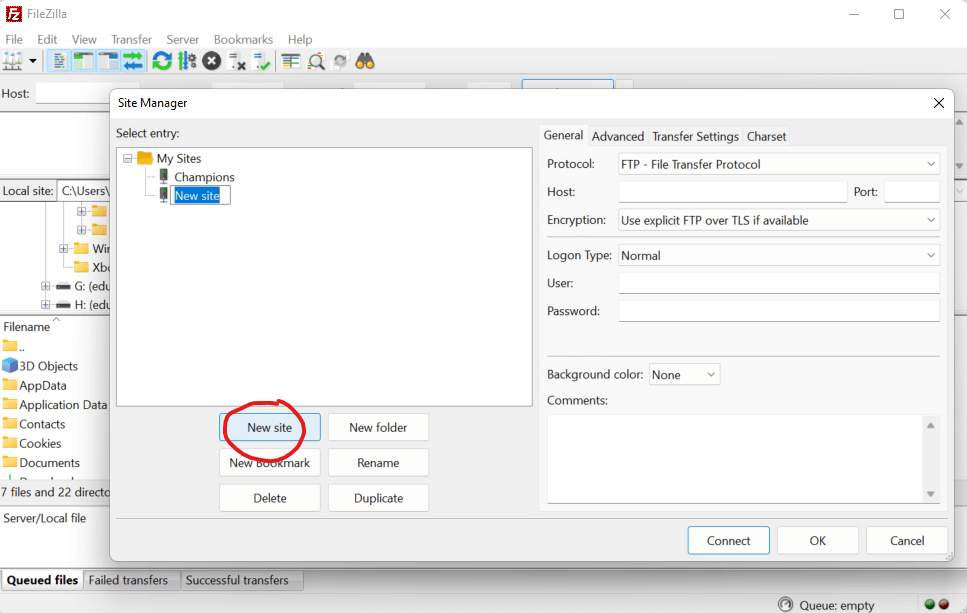The image size is (967, 613).
Task: Collapse the My Sites tree node
Action: click(128, 158)
